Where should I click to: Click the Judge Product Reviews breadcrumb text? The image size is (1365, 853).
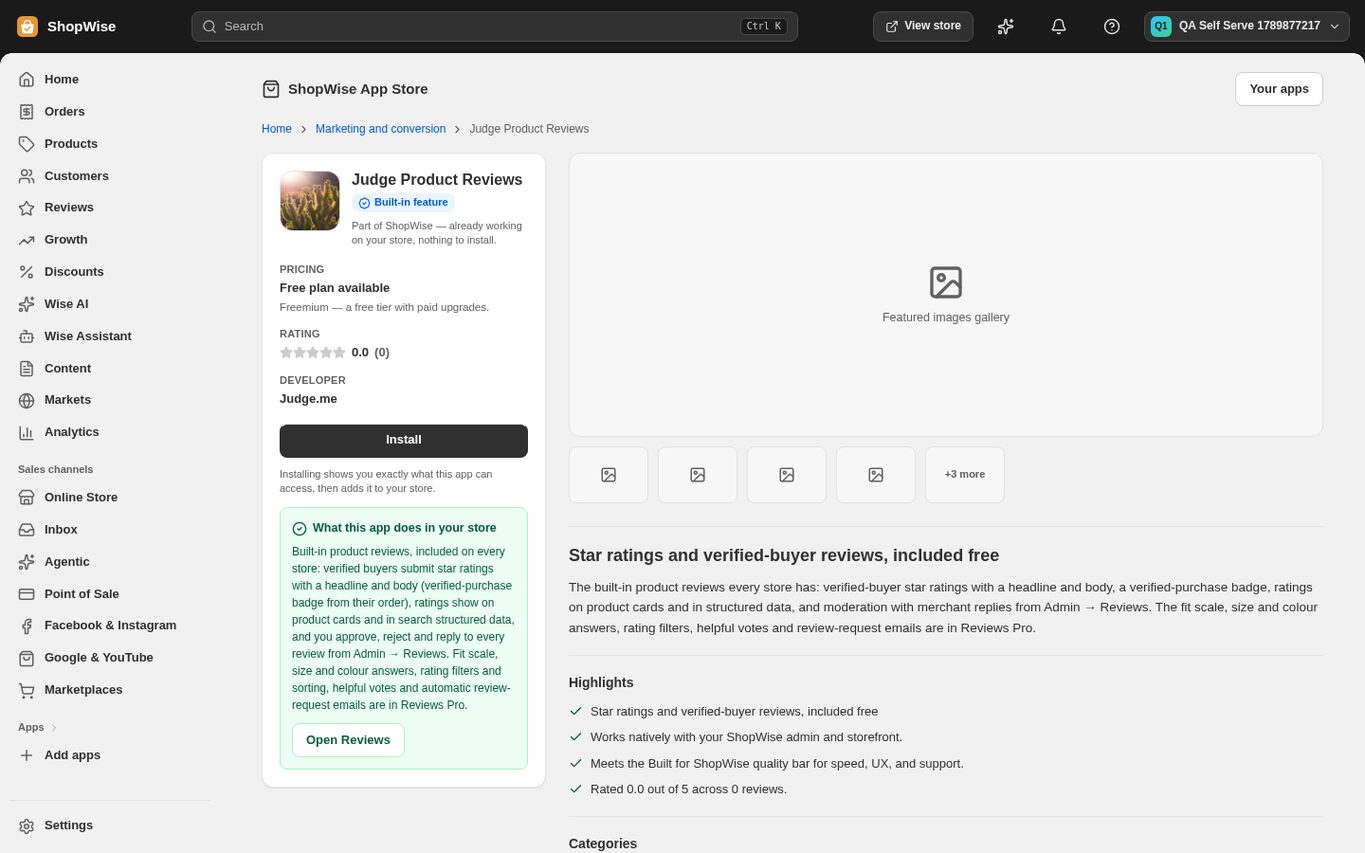(529, 129)
